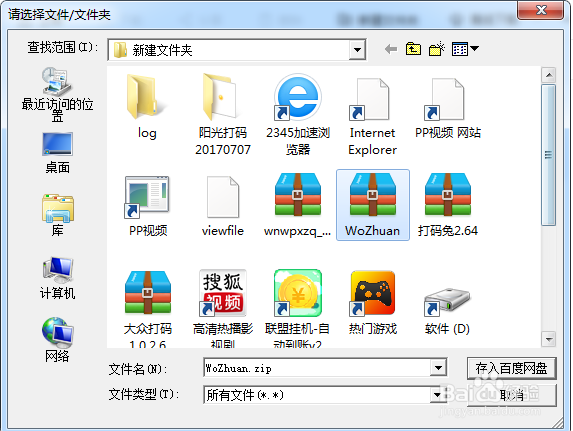The width and height of the screenshot is (573, 431).
Task: Close the 请选择文件/文件夹 dialog
Action: tap(541, 10)
